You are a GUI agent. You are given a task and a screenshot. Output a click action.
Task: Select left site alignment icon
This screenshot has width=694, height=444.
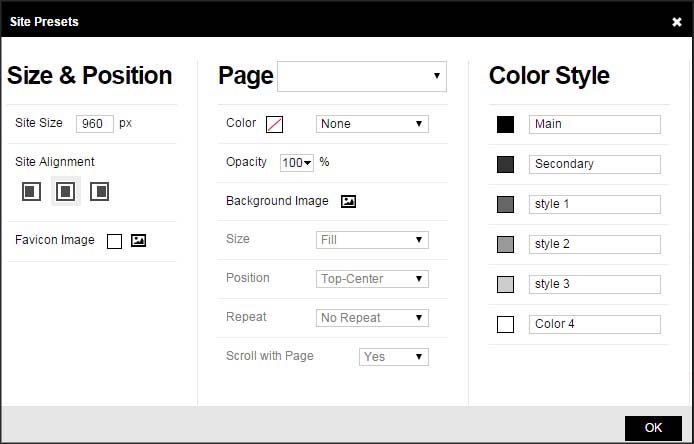(x=32, y=191)
